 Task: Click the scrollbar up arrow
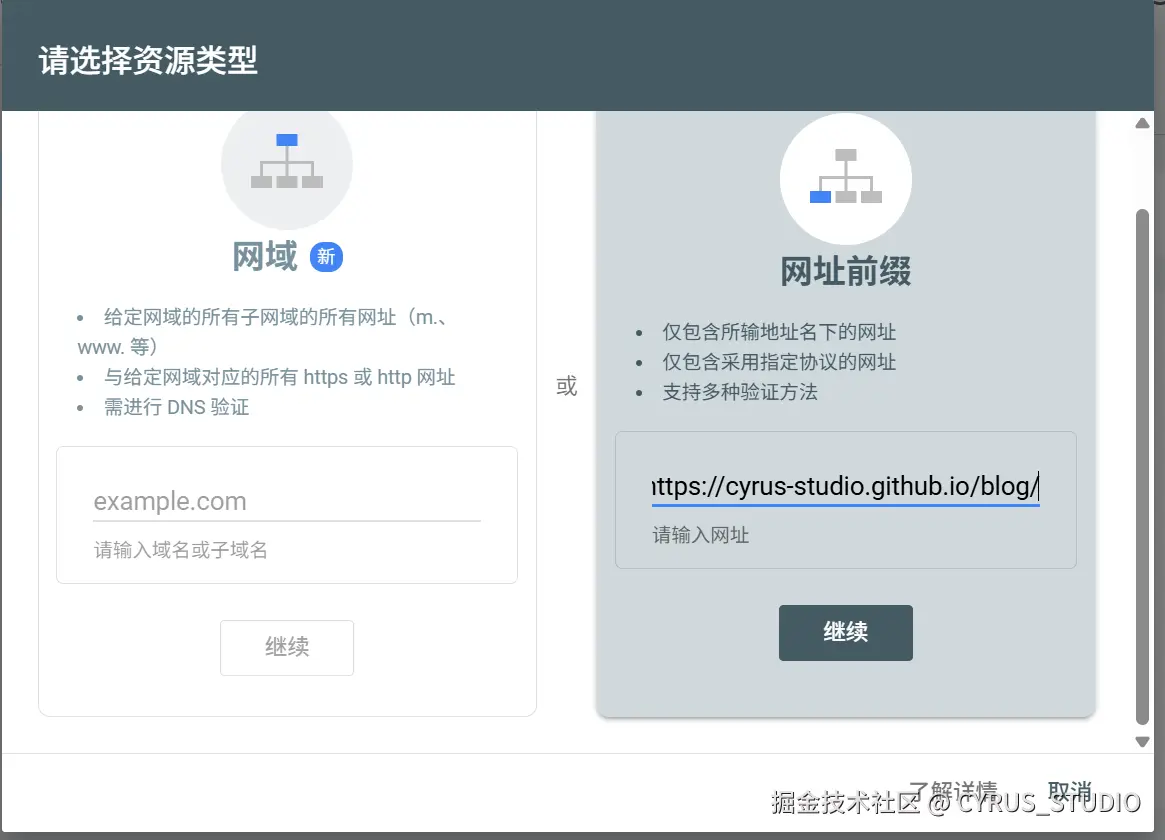tap(1143, 123)
